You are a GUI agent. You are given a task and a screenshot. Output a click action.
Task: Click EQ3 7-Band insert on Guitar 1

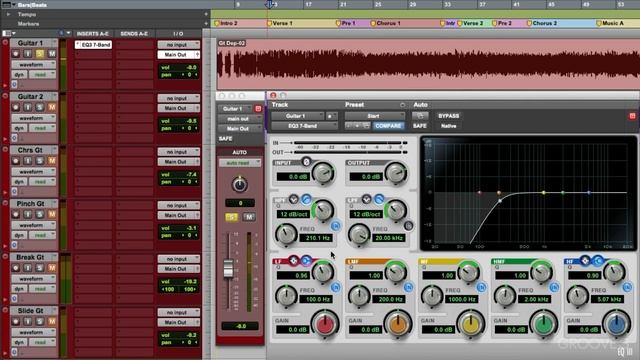pos(93,44)
